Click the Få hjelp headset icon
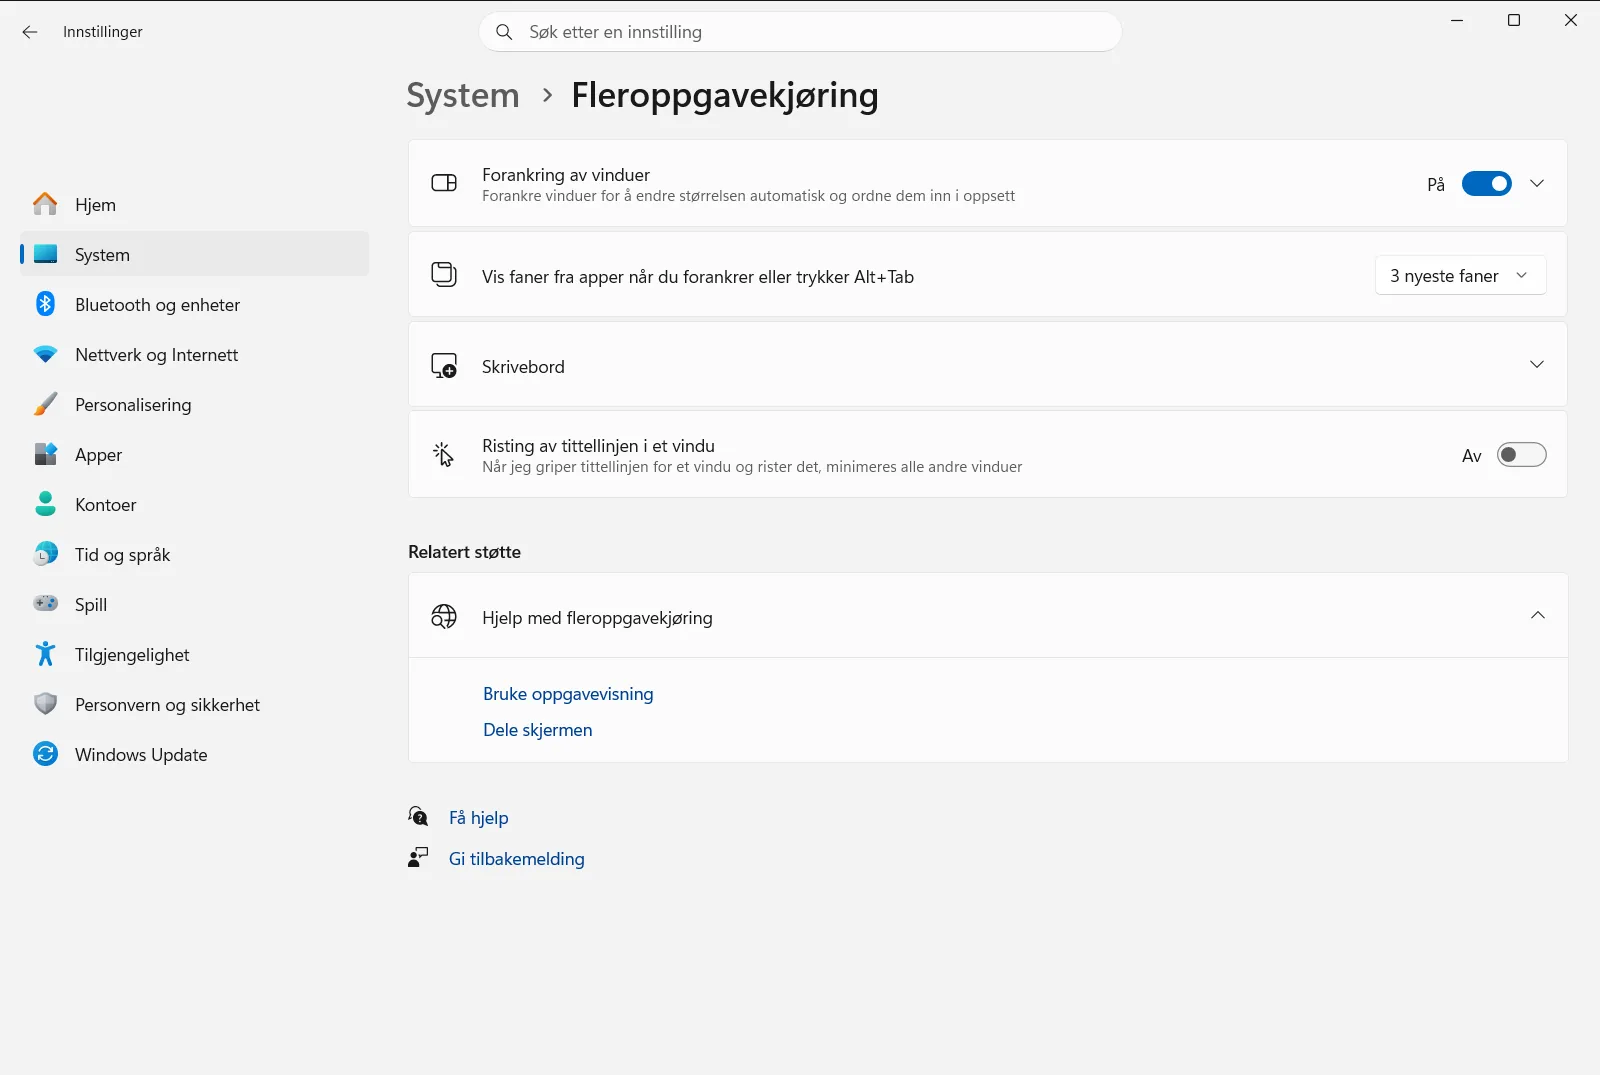This screenshot has width=1600, height=1075. (419, 817)
